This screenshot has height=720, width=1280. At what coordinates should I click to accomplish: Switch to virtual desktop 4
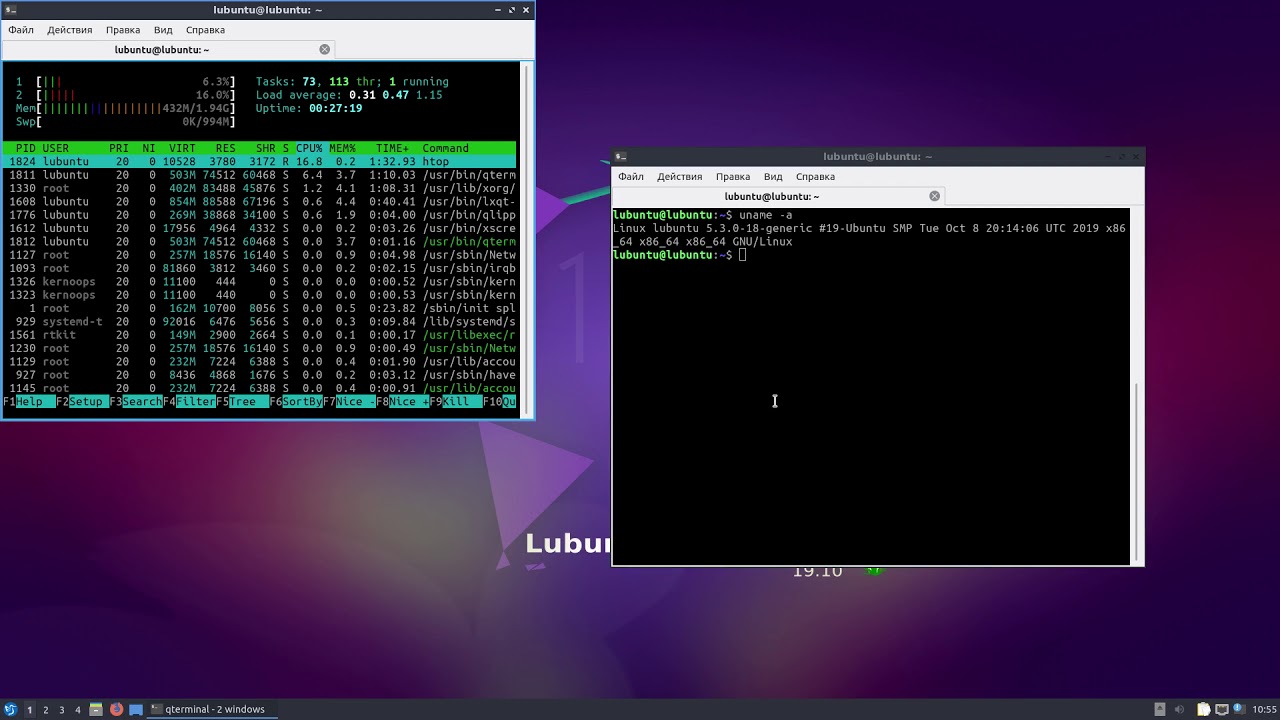77,709
